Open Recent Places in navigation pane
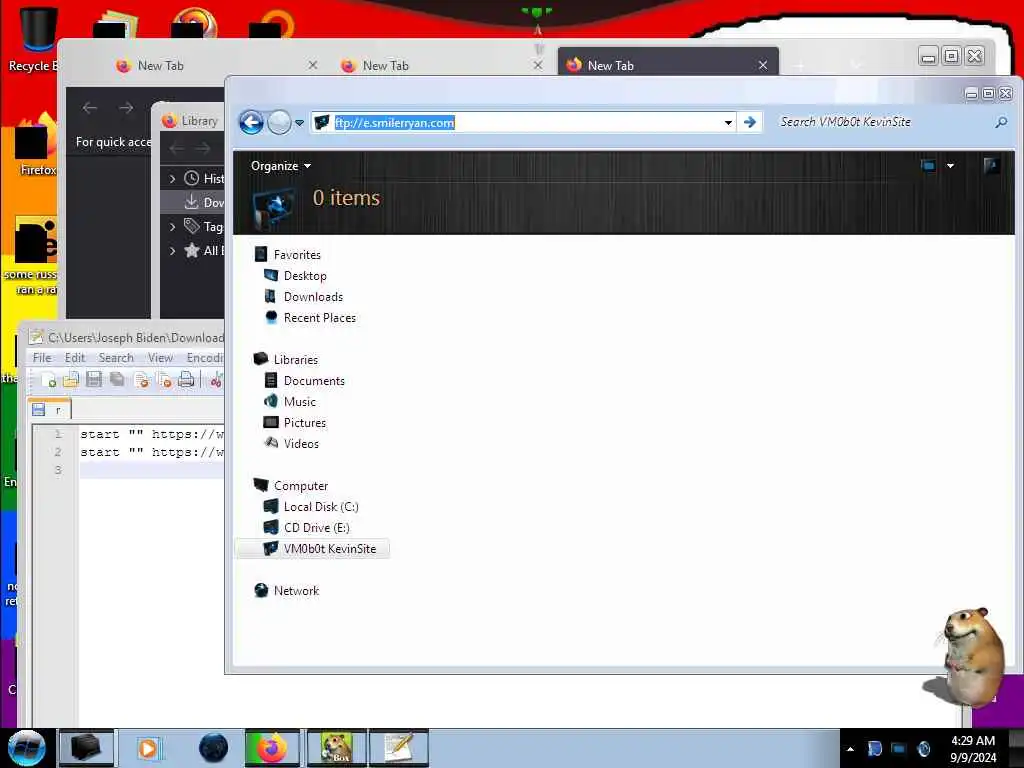Image resolution: width=1024 pixels, height=768 pixels. [320, 317]
